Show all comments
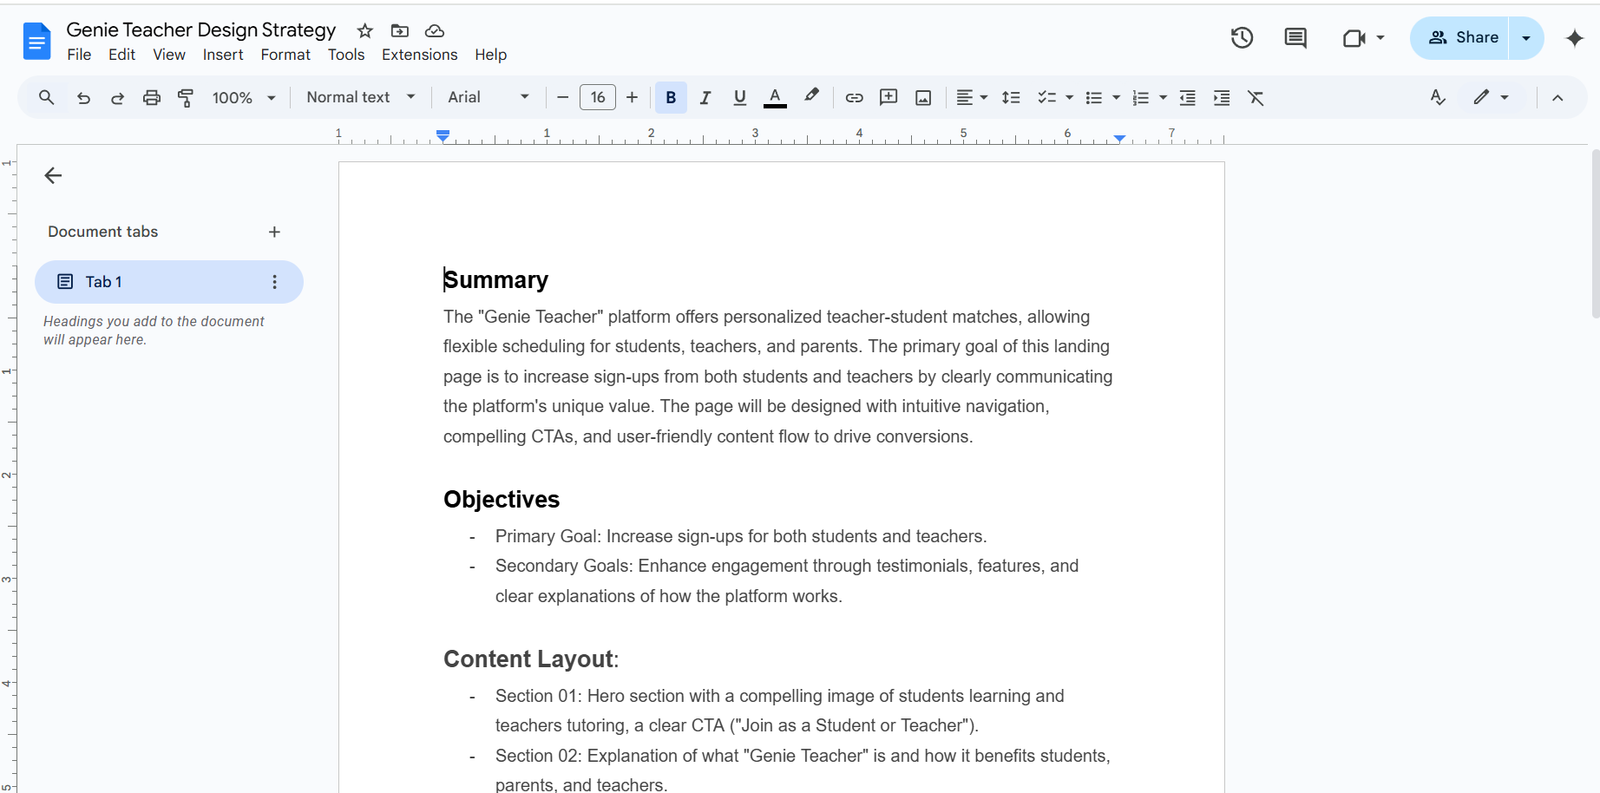This screenshot has height=793, width=1600. [1296, 38]
